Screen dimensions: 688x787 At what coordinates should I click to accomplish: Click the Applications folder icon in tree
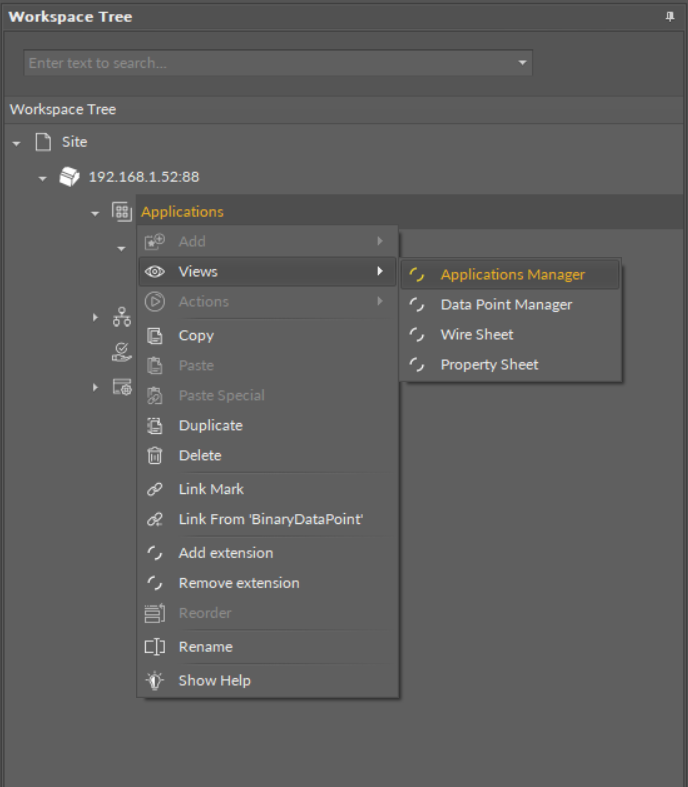(121, 212)
